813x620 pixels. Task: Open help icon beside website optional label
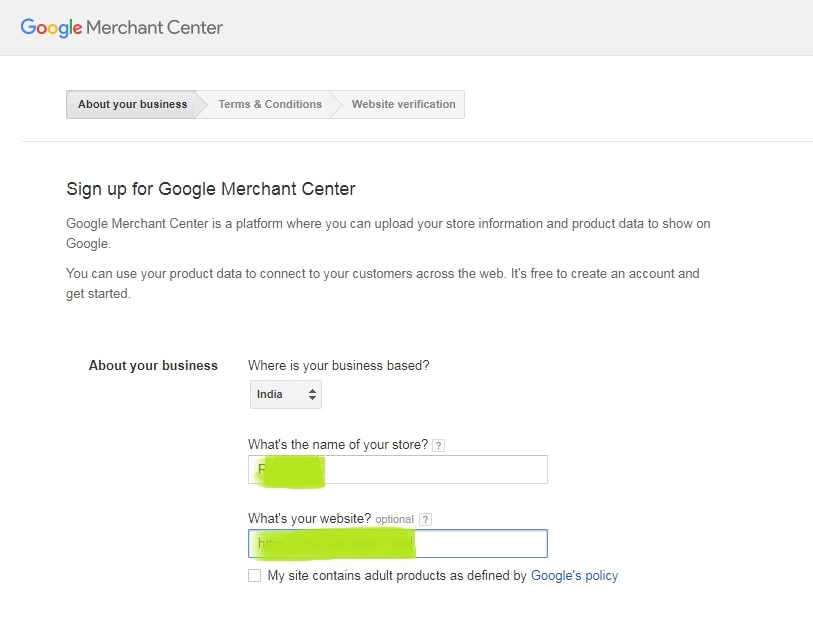pos(425,519)
